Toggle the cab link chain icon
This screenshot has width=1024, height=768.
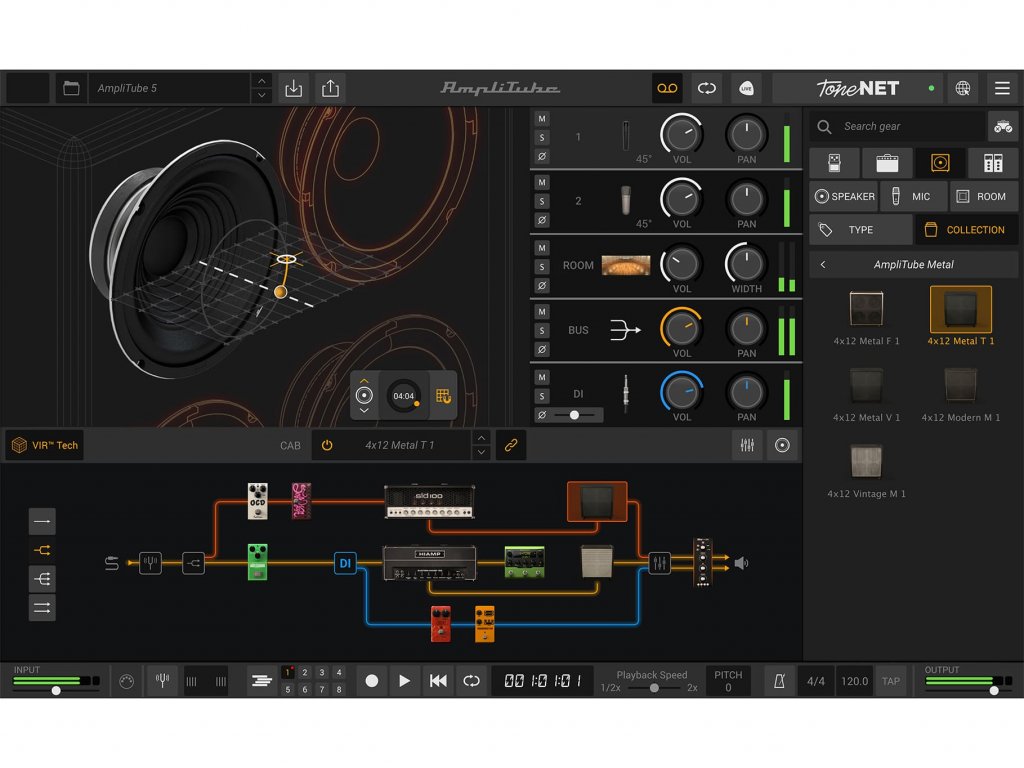coord(511,445)
